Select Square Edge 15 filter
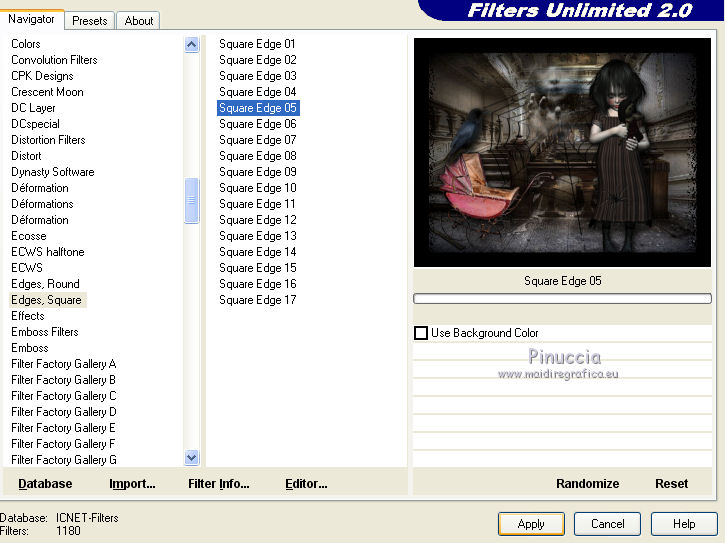 (258, 268)
